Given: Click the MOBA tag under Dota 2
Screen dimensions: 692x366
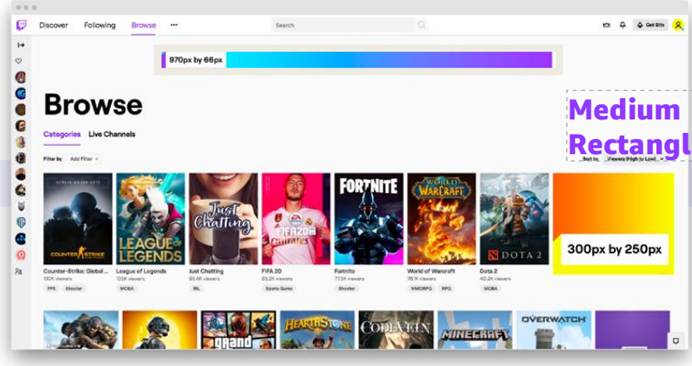Looking at the screenshot, I should (x=490, y=289).
